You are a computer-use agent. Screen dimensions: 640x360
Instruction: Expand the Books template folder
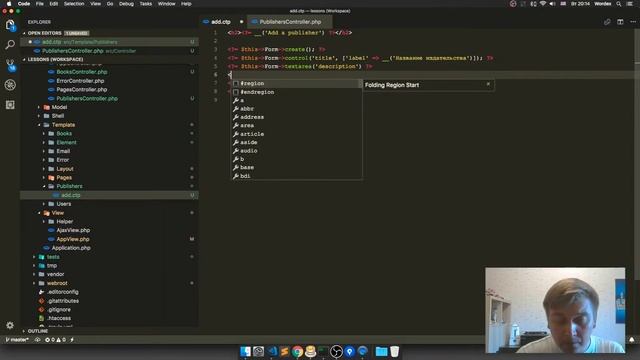click(x=64, y=133)
